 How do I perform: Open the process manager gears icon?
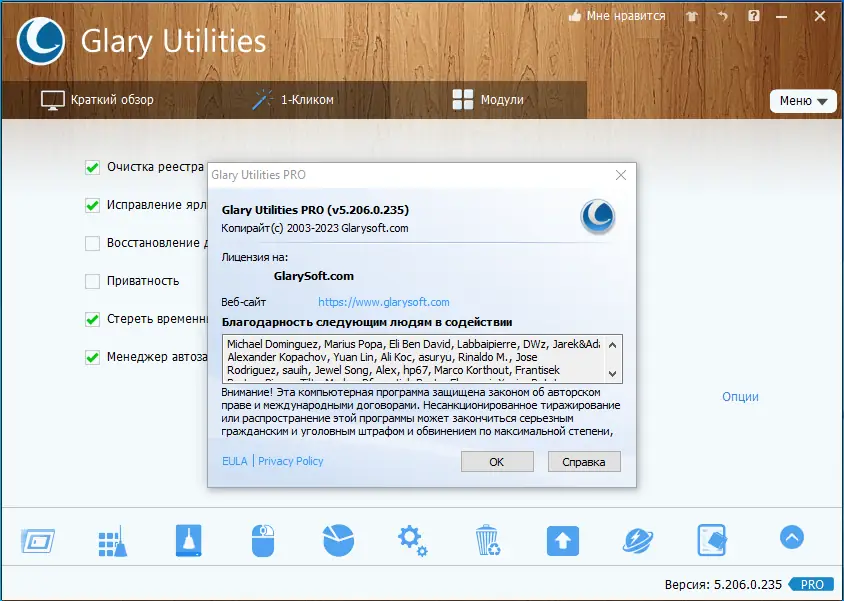coord(413,541)
